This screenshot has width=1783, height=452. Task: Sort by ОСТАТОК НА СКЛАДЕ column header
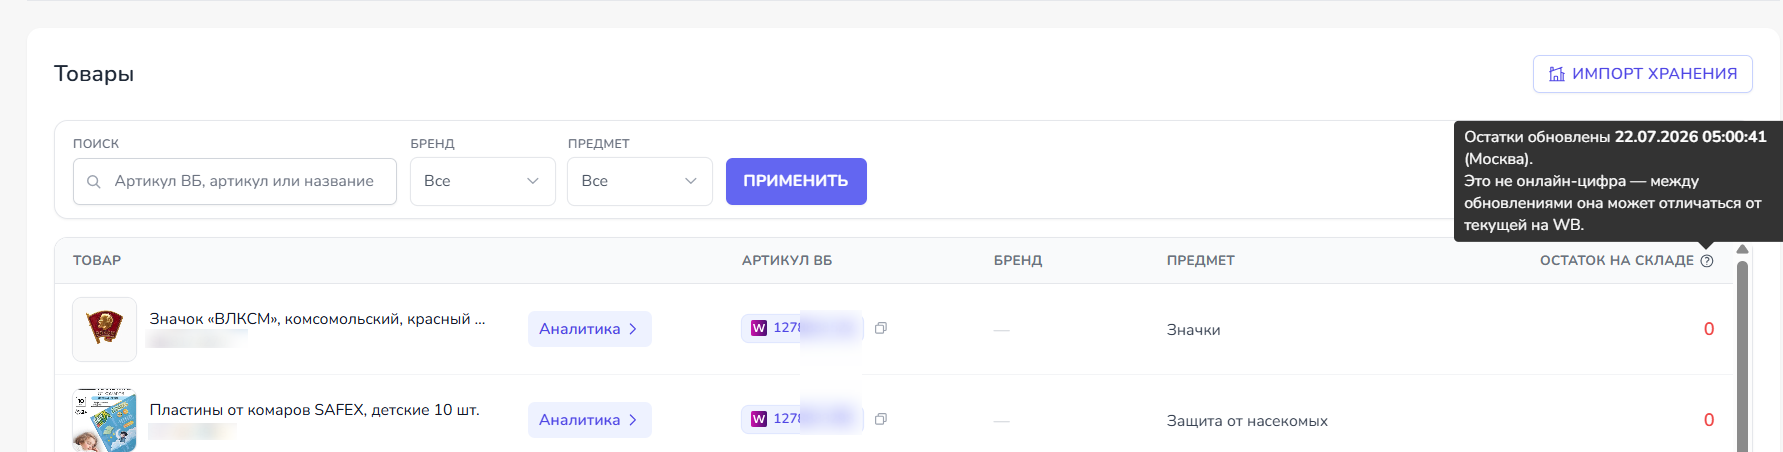point(1617,261)
